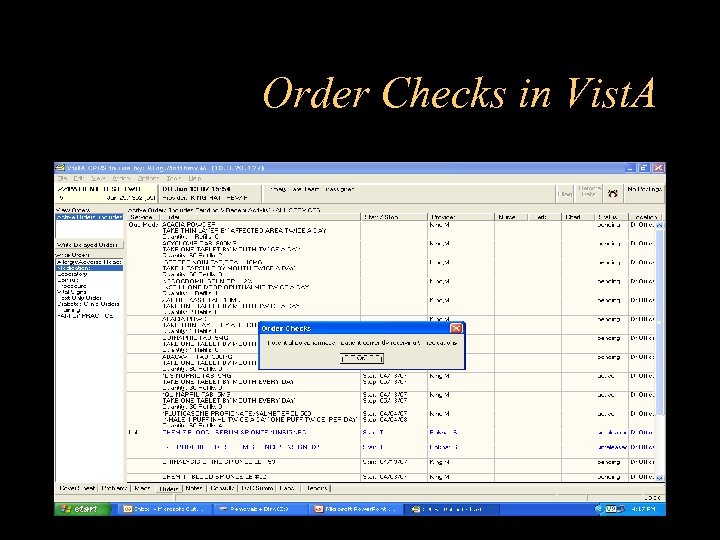Open the File menu
The width and height of the screenshot is (720, 540).
tap(62, 178)
